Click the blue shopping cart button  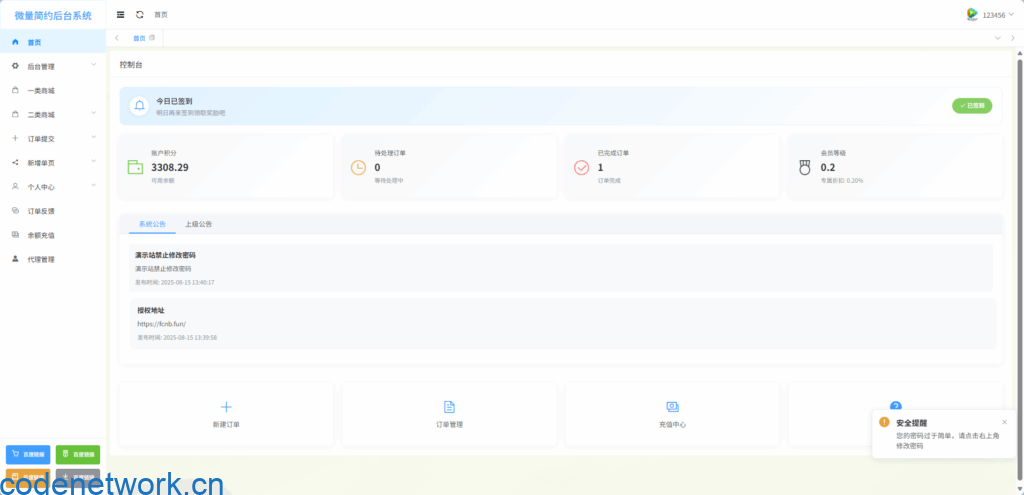[28, 454]
